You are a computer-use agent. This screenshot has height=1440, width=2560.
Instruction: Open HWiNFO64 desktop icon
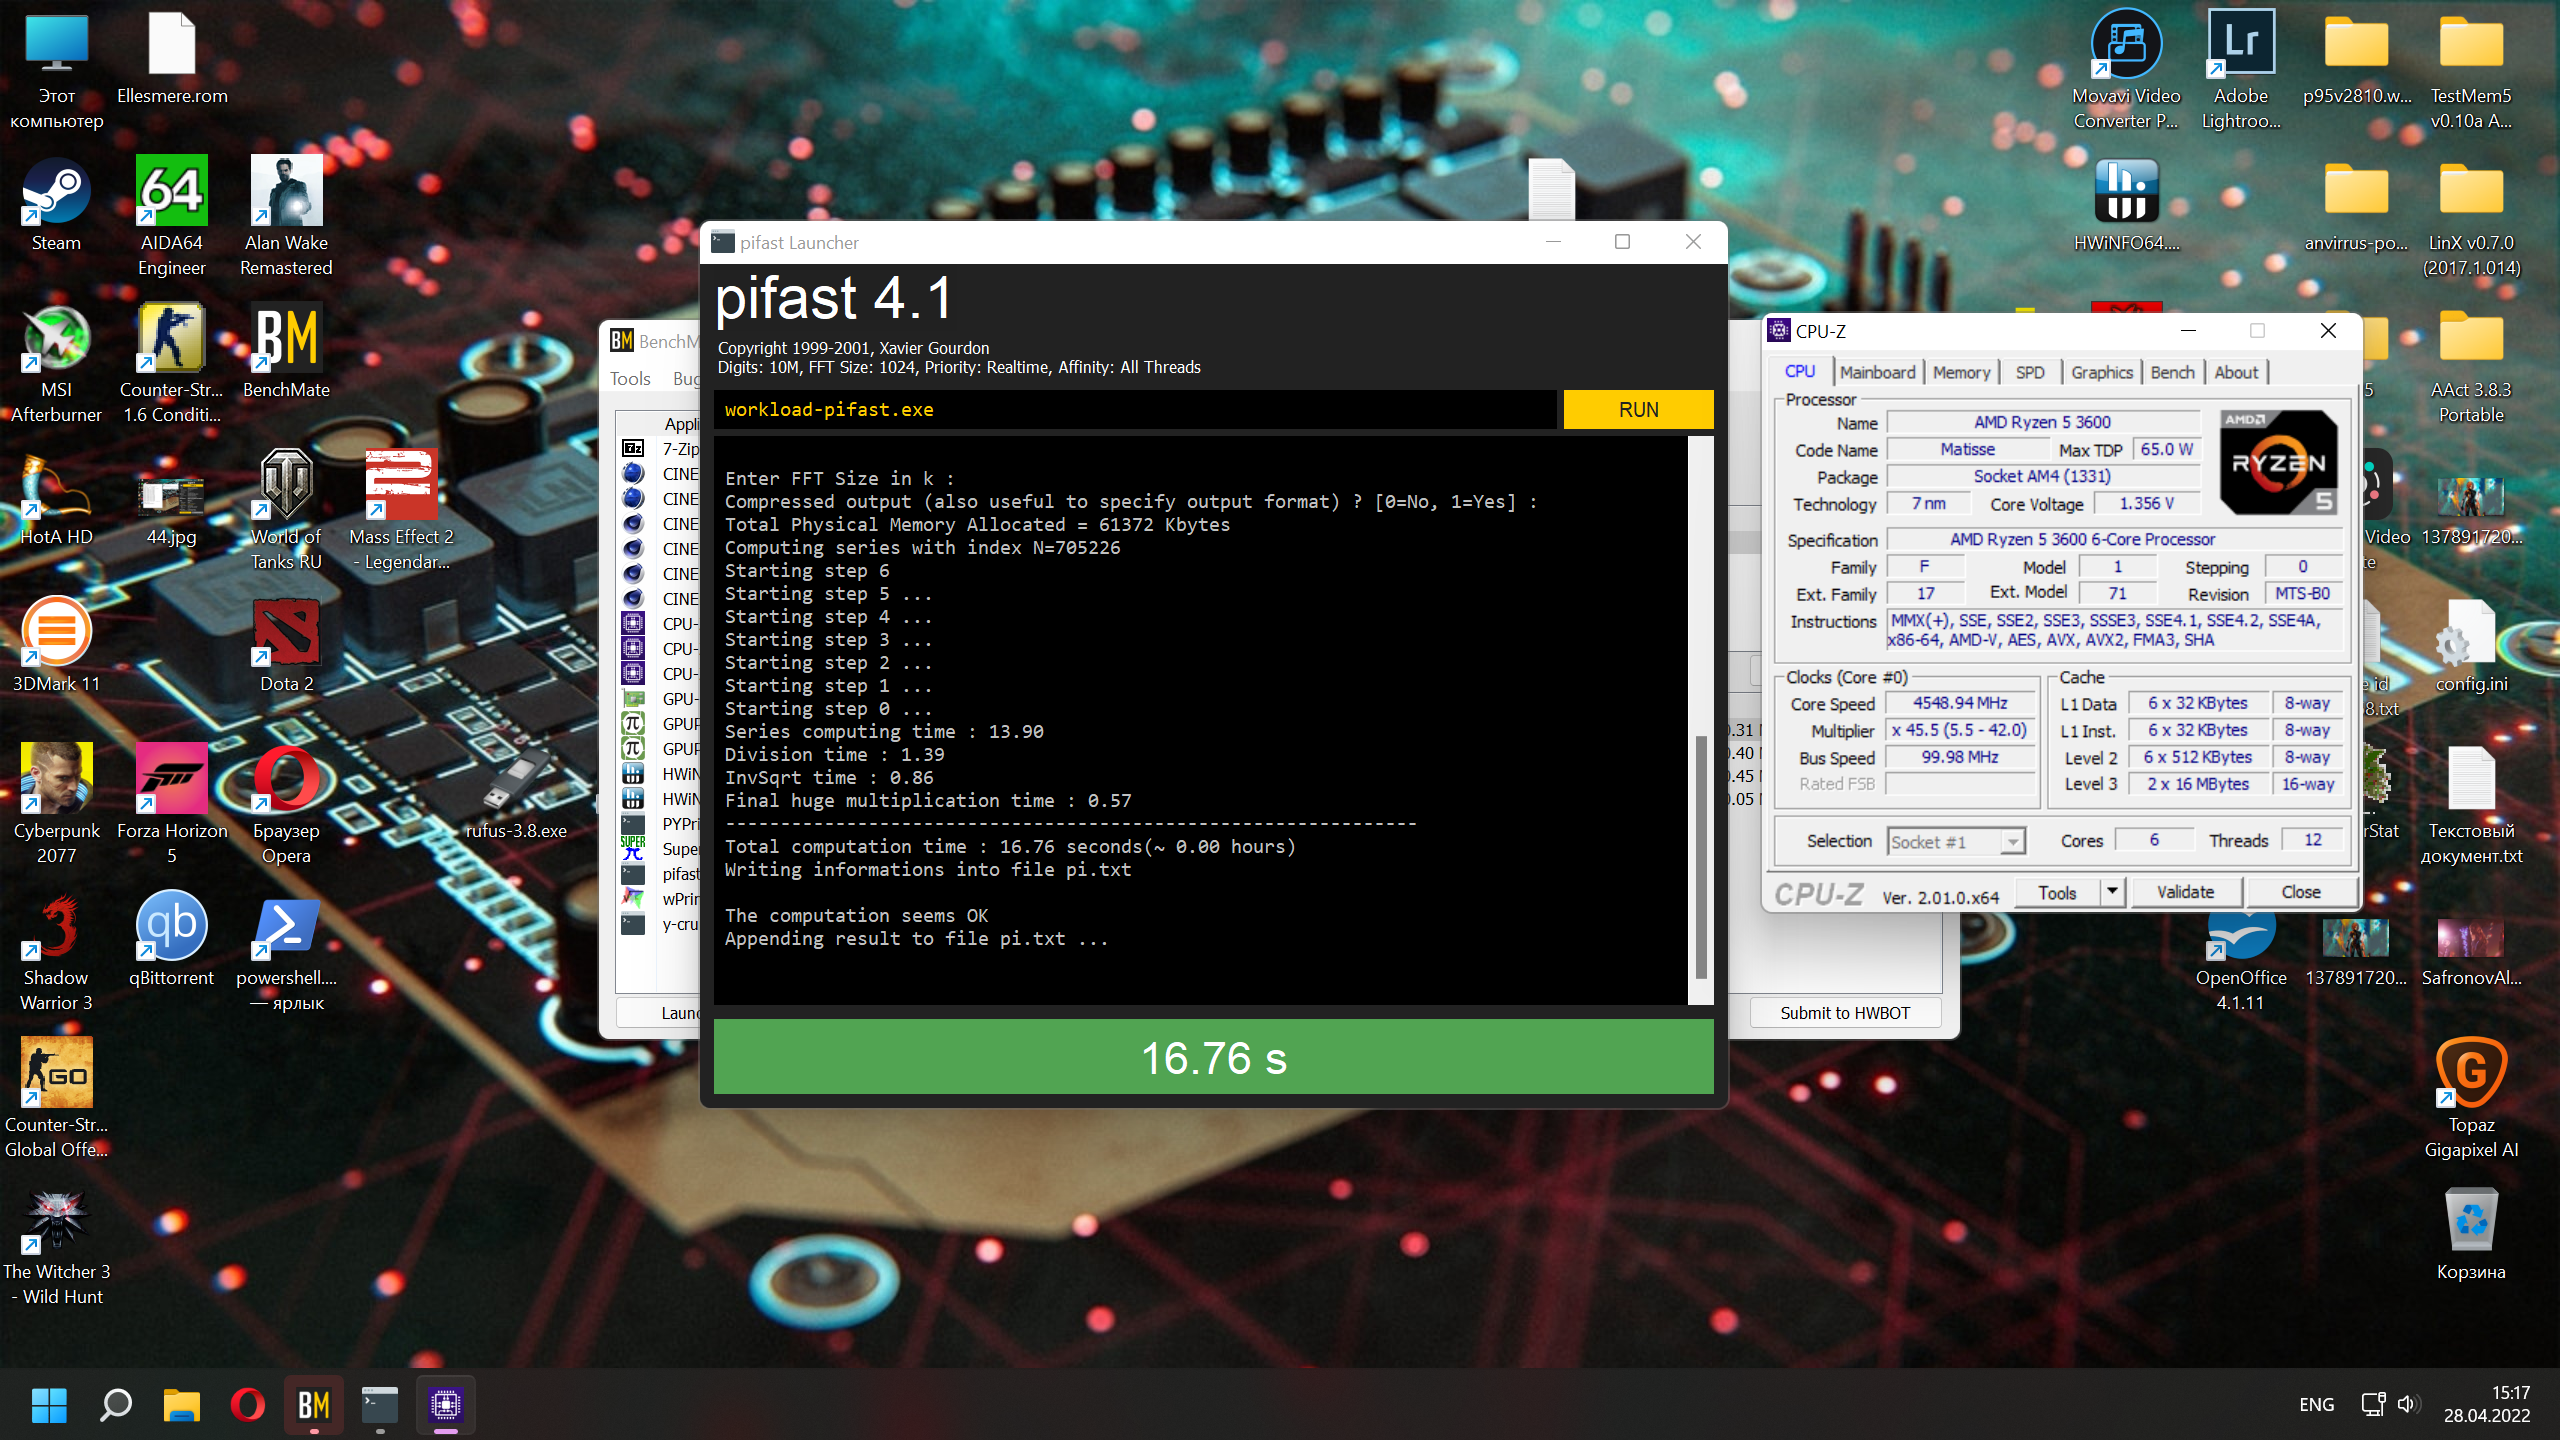(x=2127, y=203)
